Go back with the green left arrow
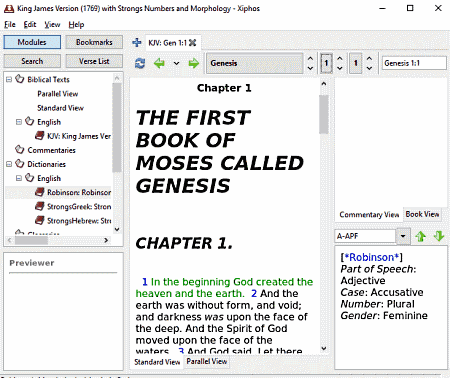This screenshot has width=450, height=378. (159, 63)
